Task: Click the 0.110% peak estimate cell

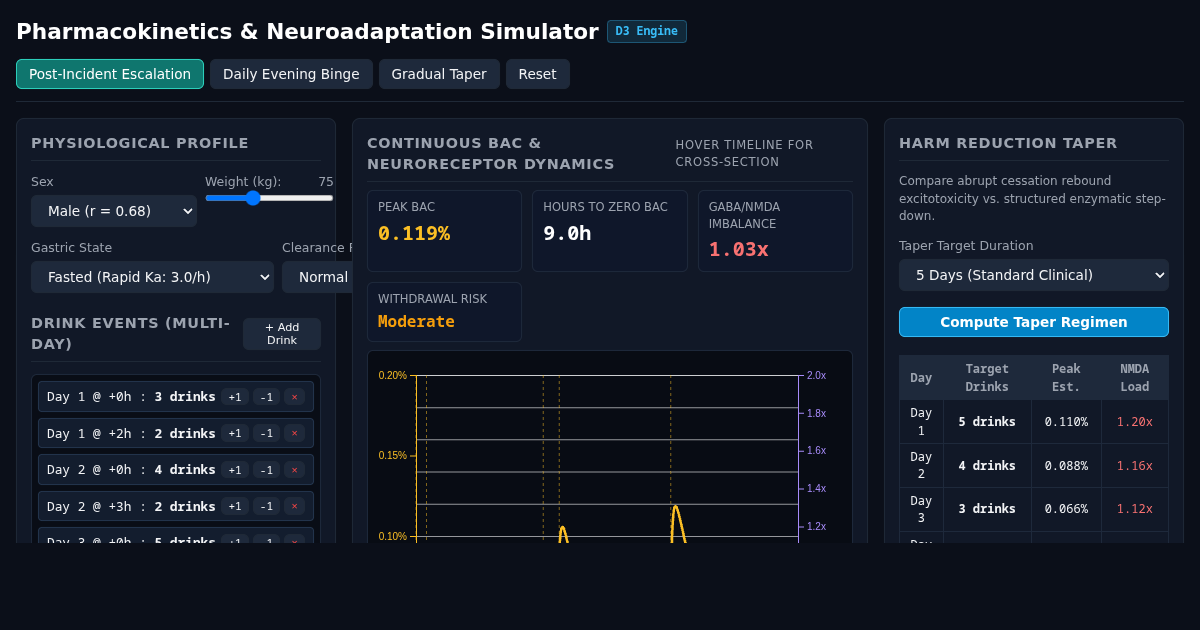Action: coord(1066,422)
